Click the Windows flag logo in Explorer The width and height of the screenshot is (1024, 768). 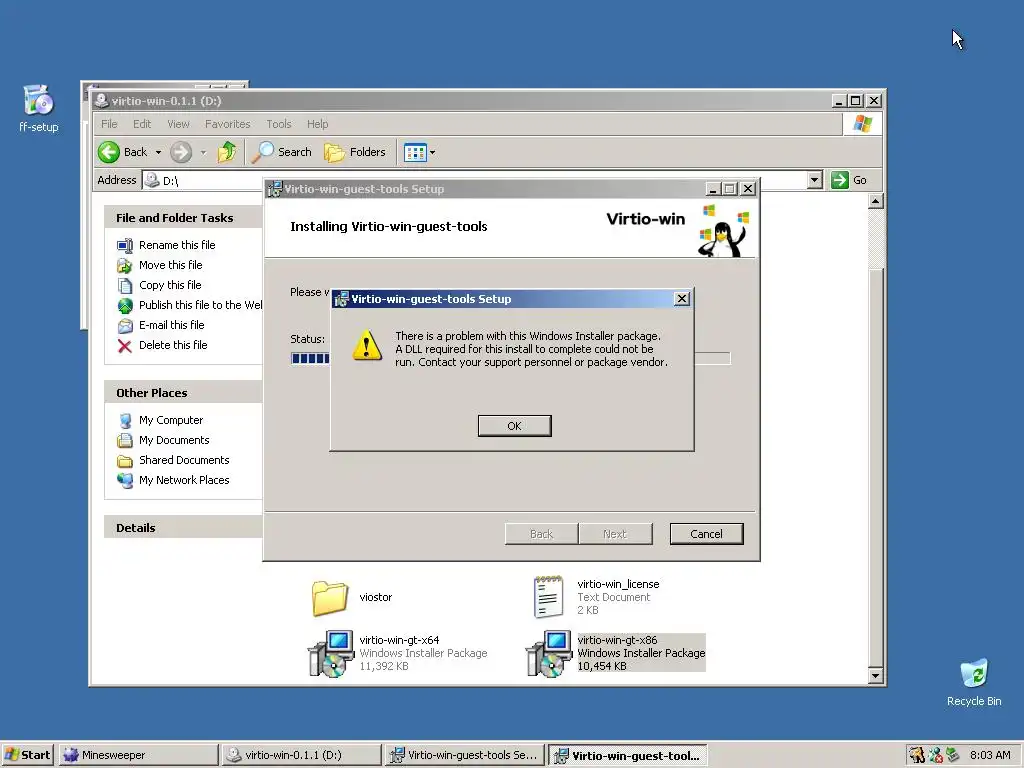862,124
